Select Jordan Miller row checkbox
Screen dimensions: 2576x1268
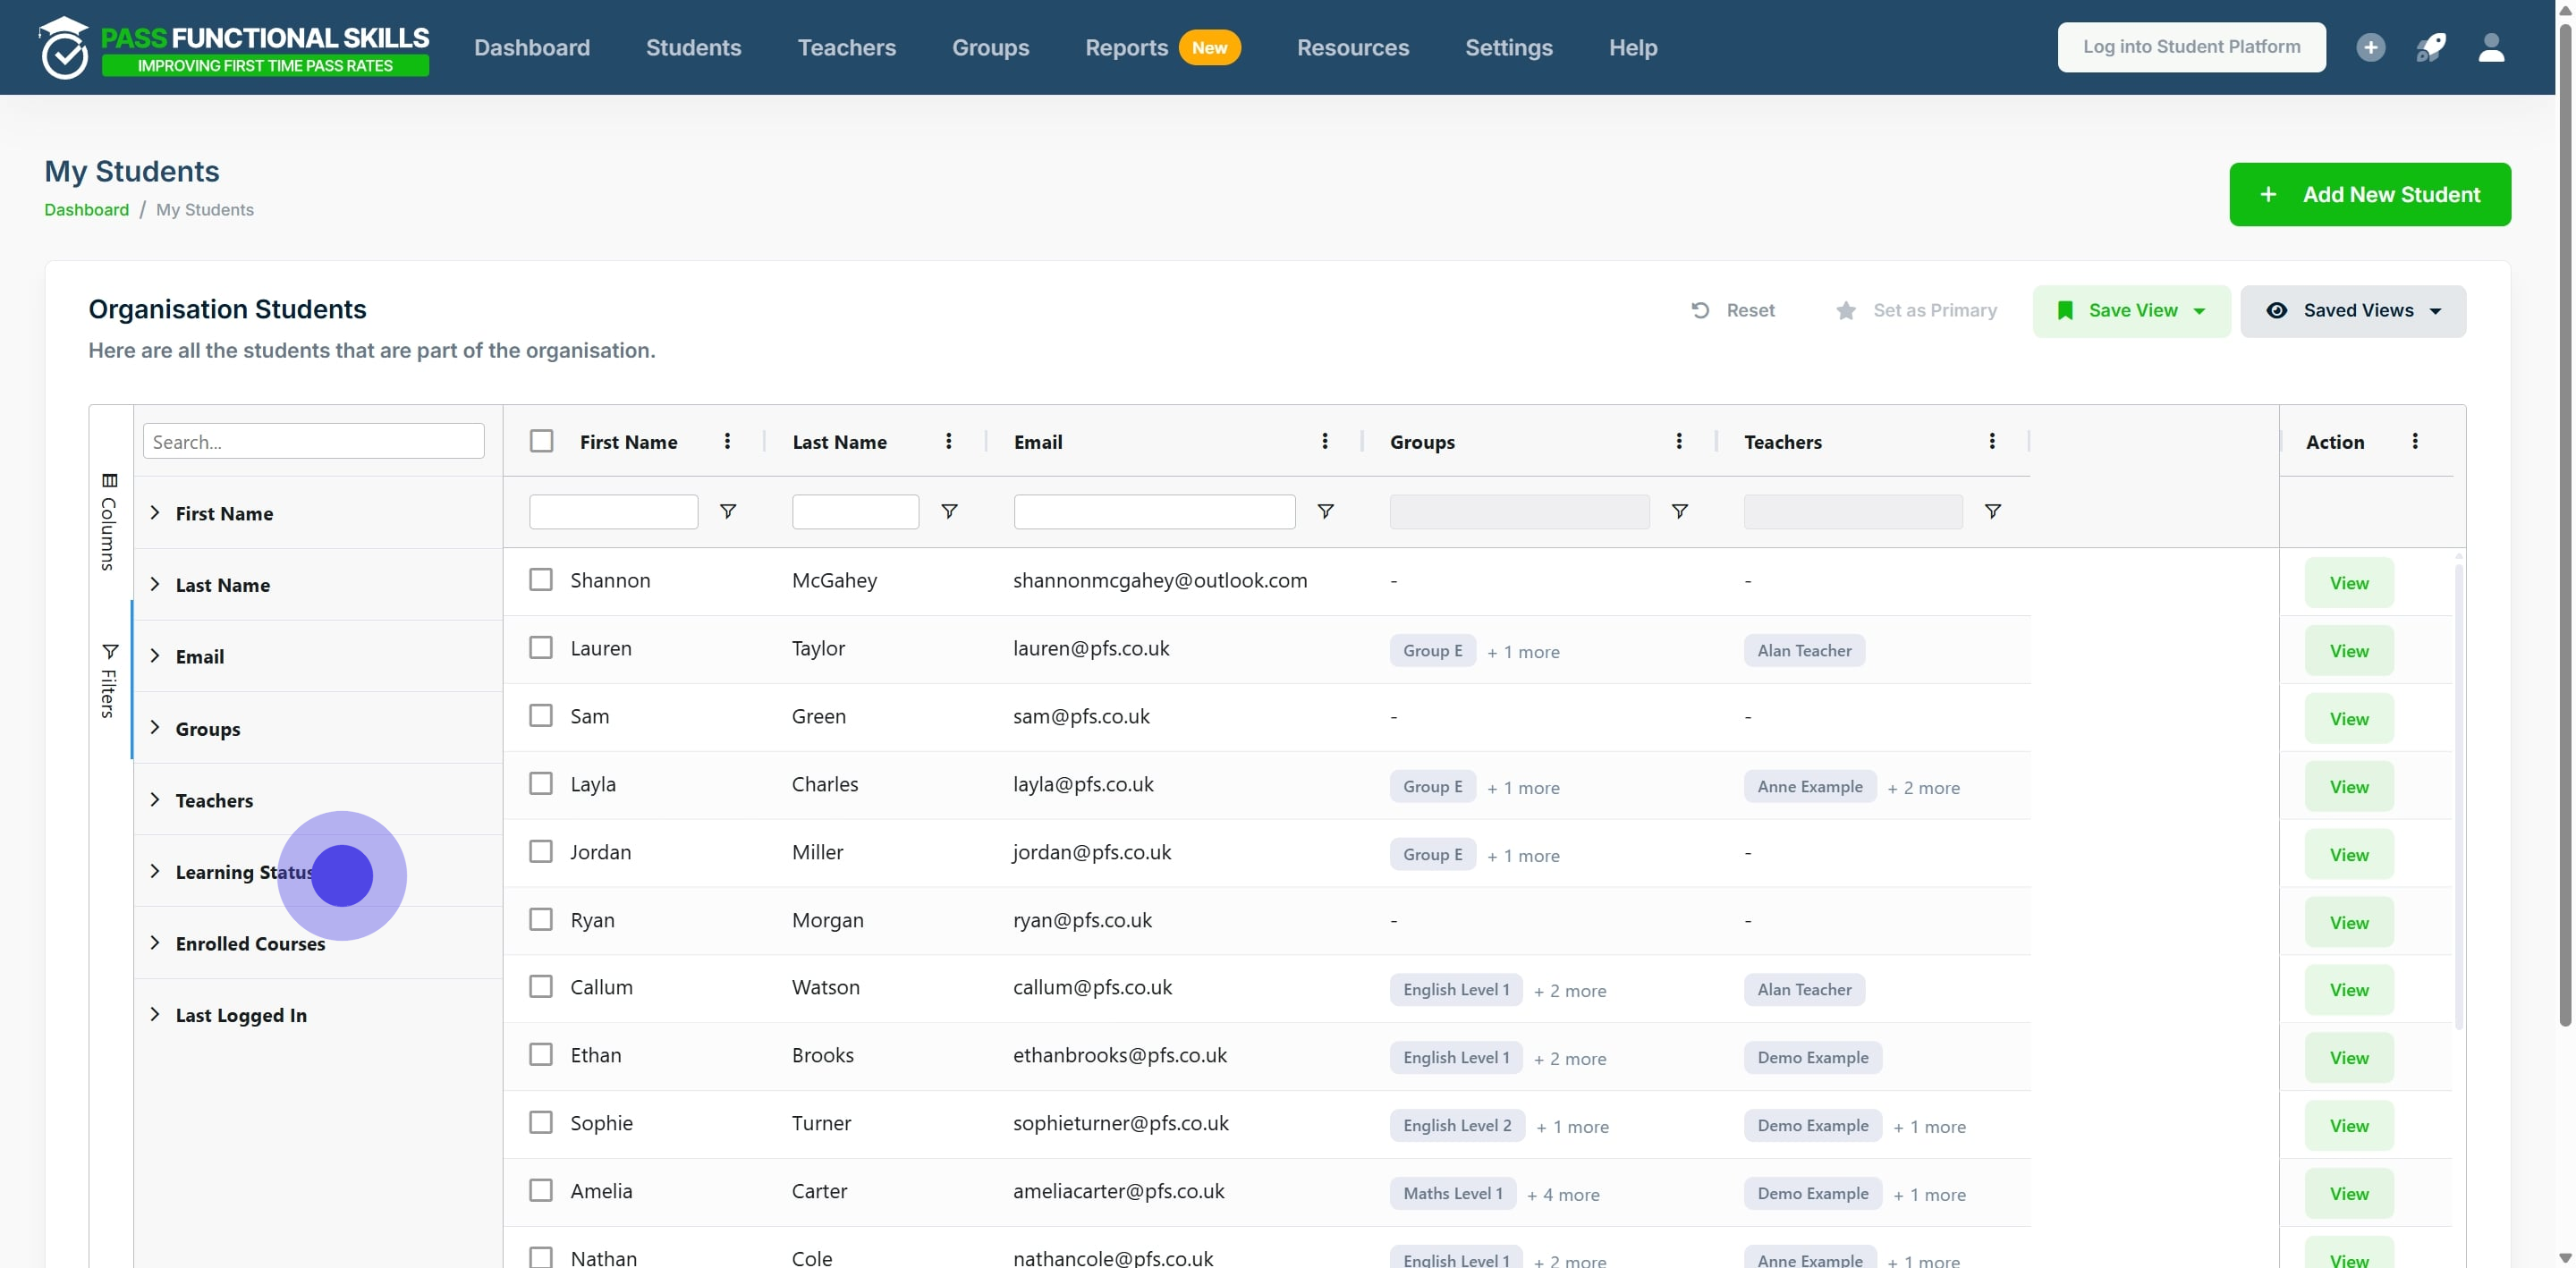541,851
